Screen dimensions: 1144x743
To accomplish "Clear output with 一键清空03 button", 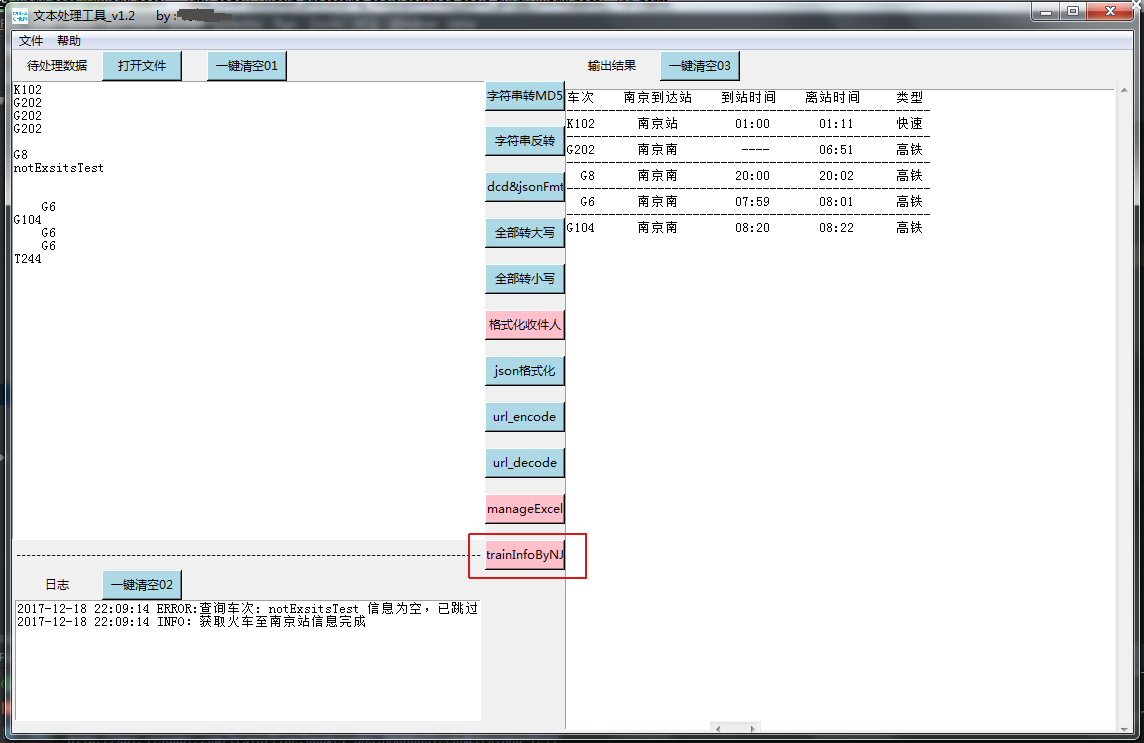I will click(700, 66).
